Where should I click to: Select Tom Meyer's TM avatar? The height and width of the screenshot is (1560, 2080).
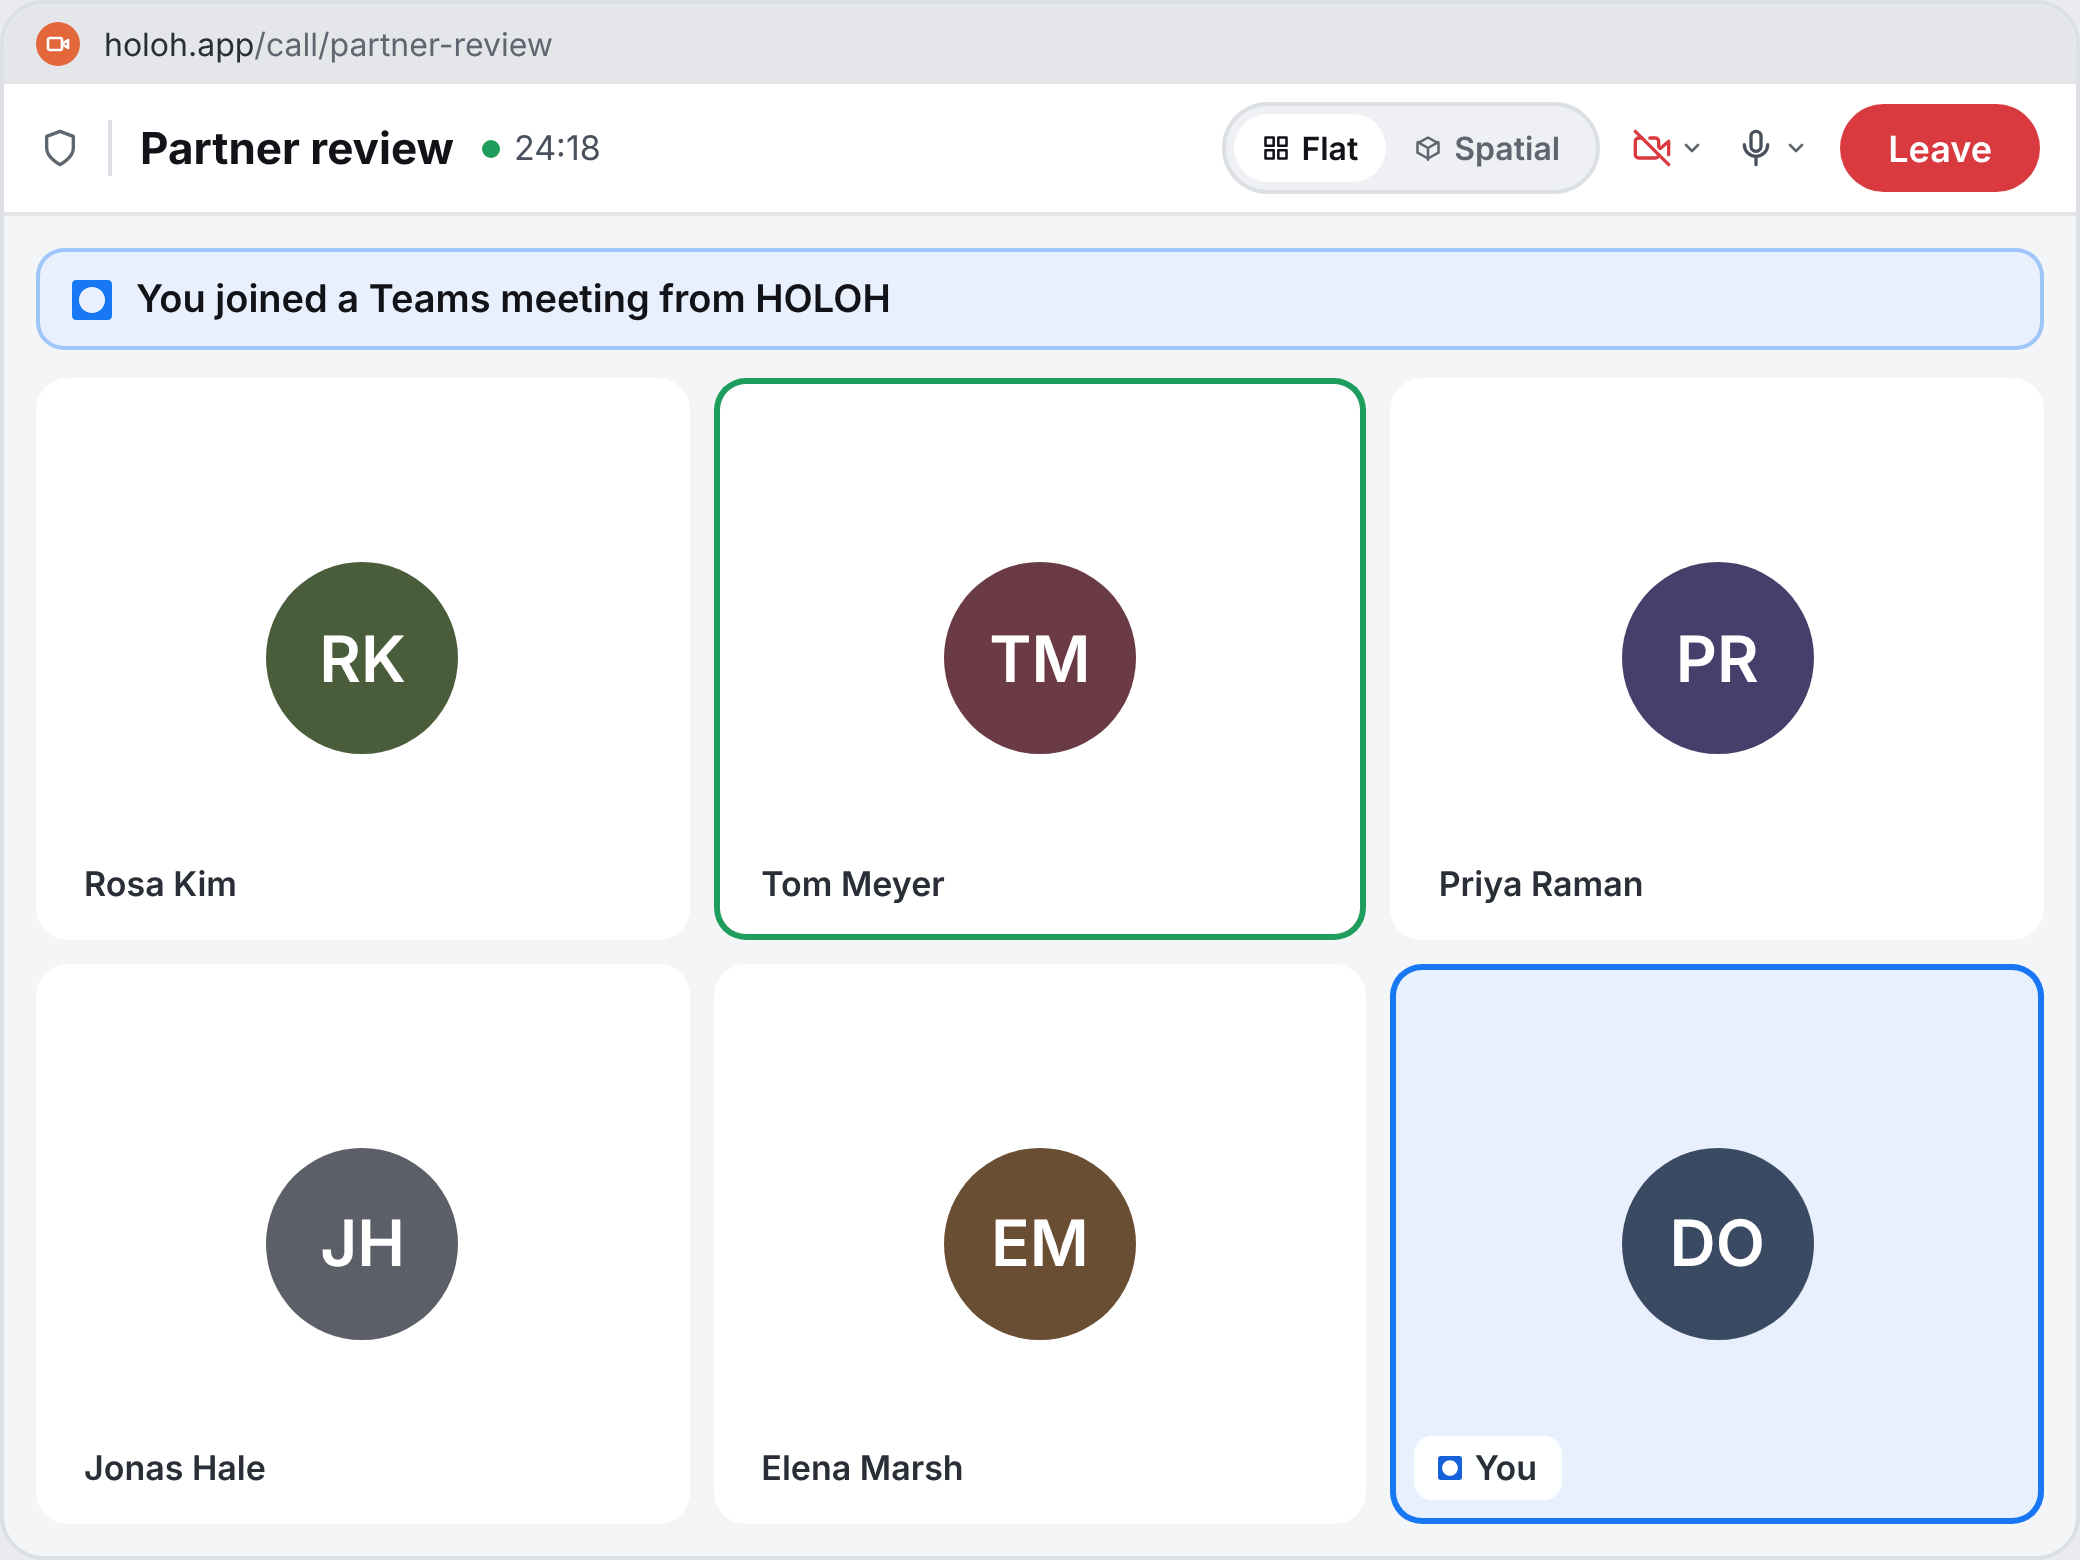[x=1040, y=658]
